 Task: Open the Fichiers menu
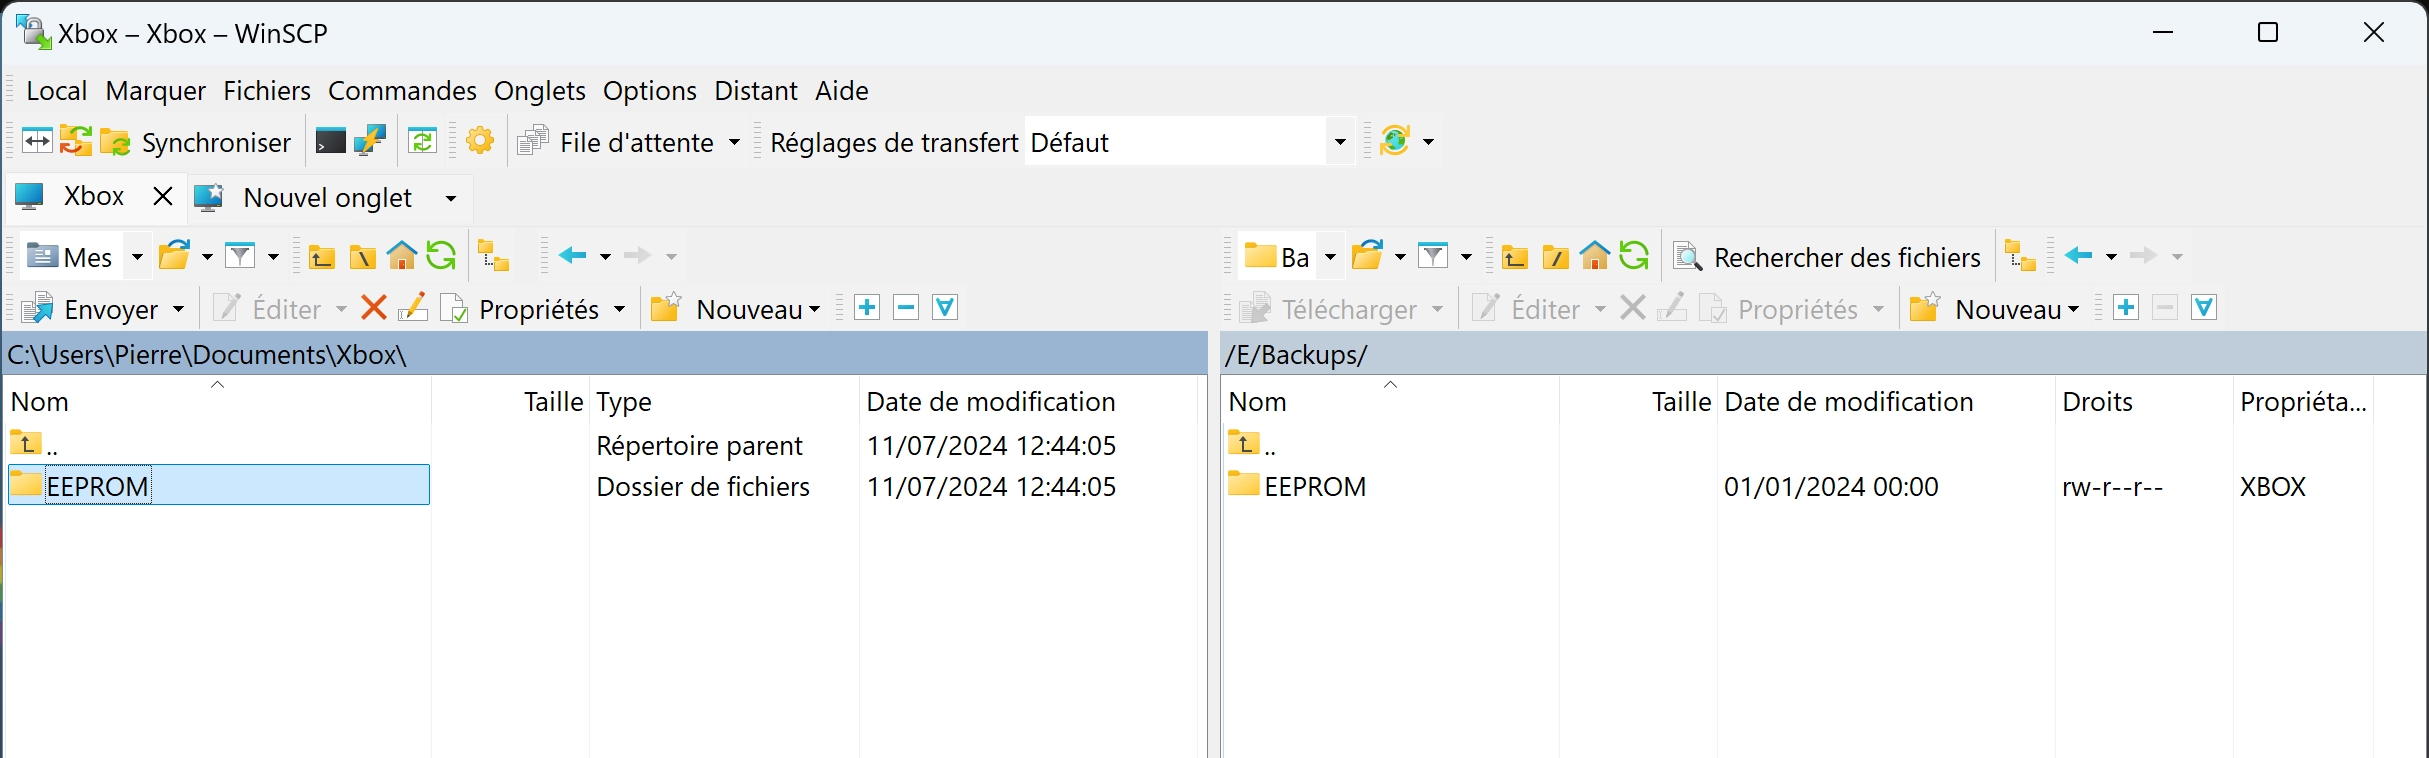click(267, 91)
